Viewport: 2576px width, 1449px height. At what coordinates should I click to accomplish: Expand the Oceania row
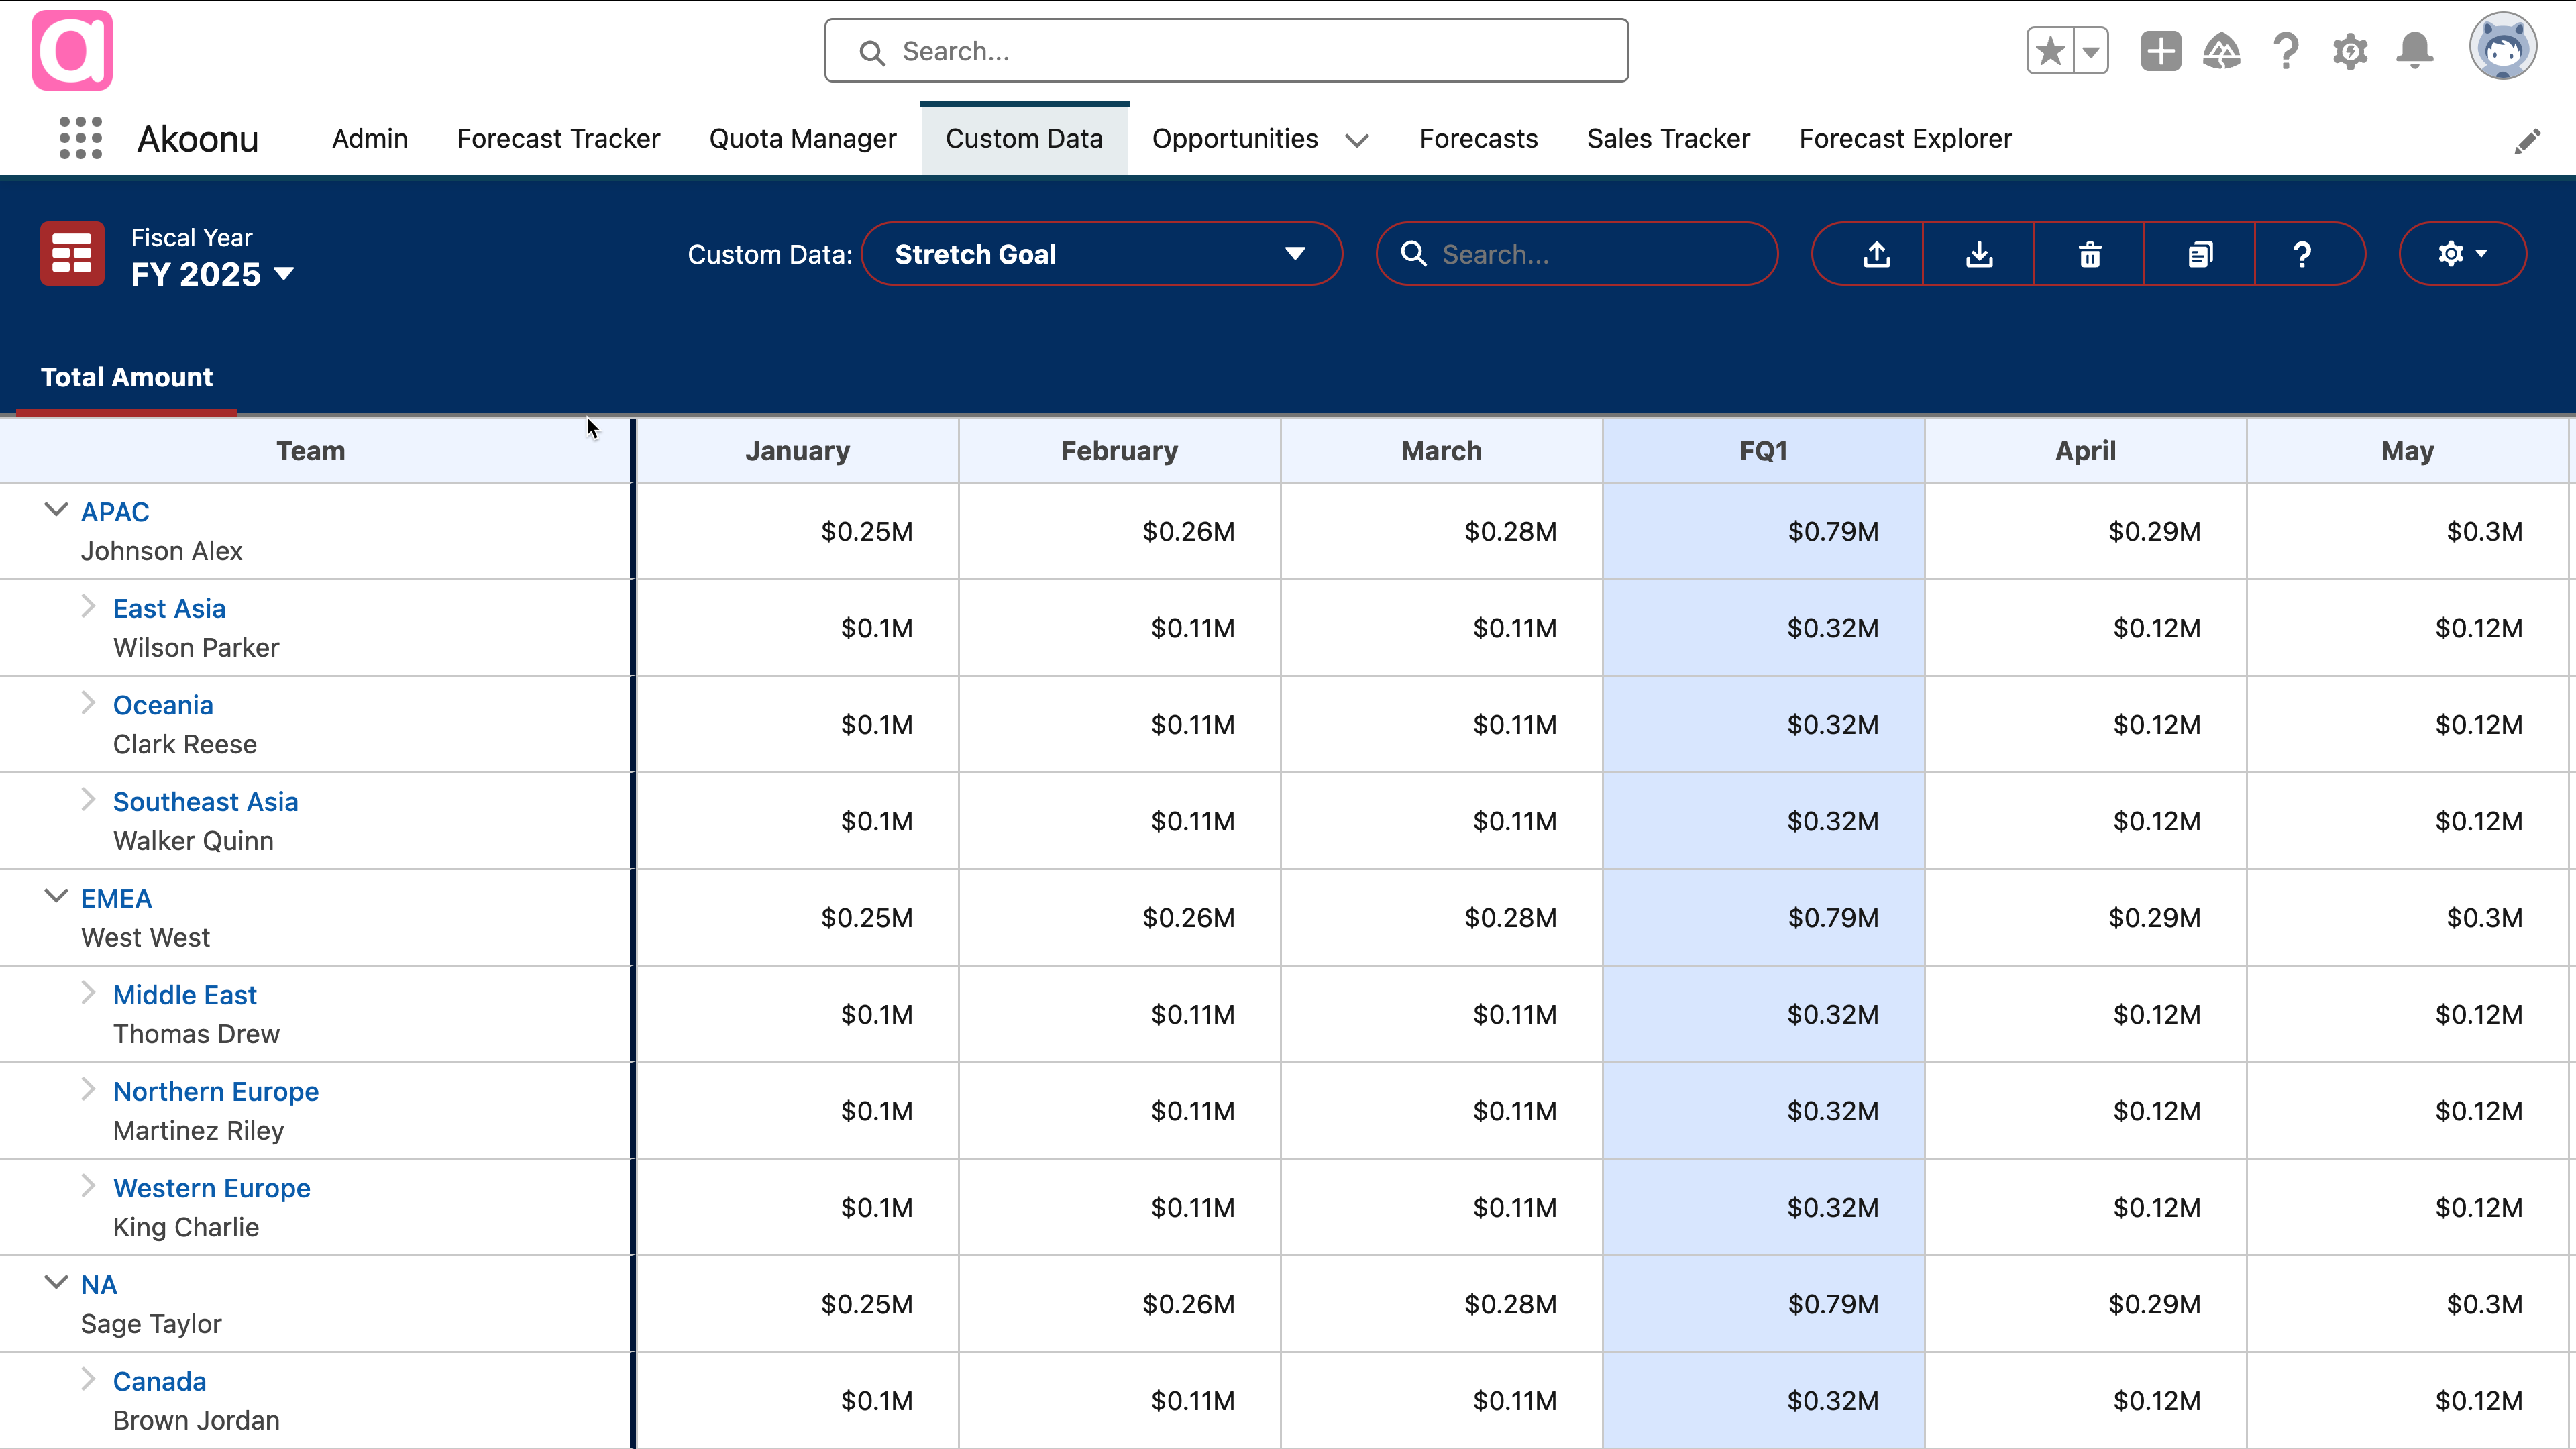(x=88, y=704)
